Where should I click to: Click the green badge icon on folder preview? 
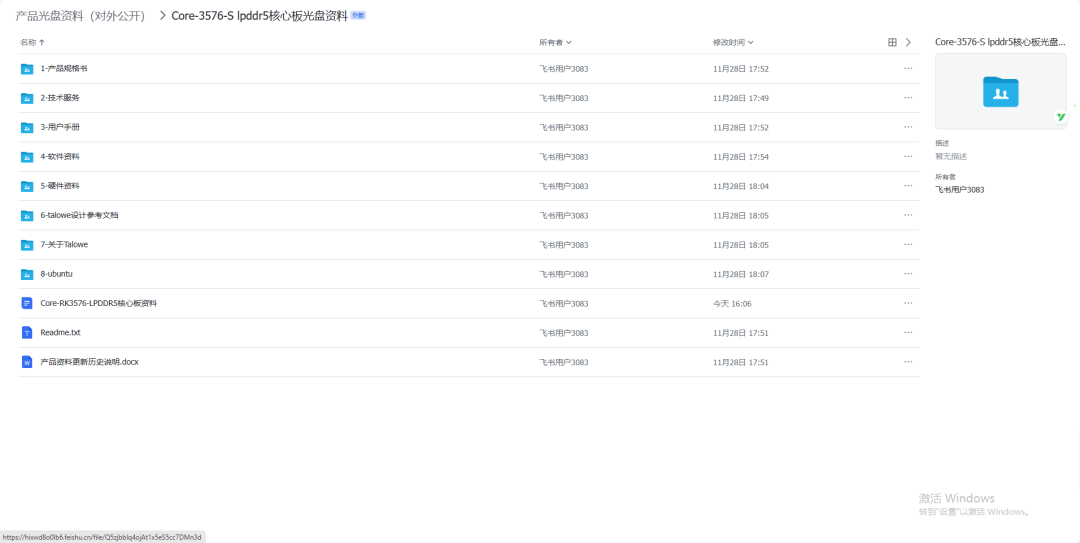(x=1061, y=117)
